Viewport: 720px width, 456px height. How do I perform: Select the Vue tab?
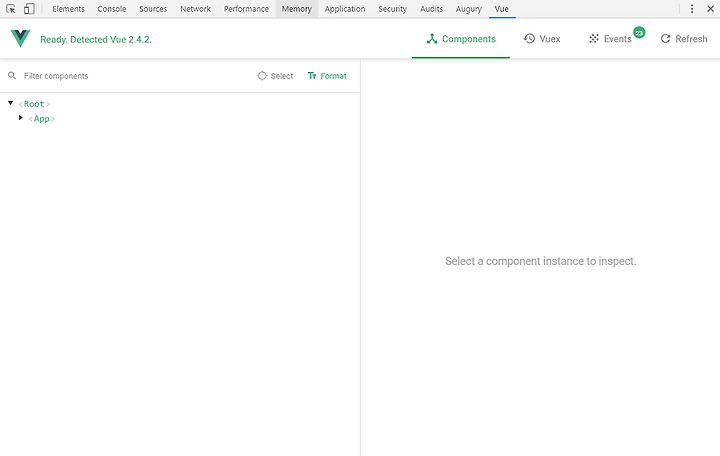(x=501, y=9)
